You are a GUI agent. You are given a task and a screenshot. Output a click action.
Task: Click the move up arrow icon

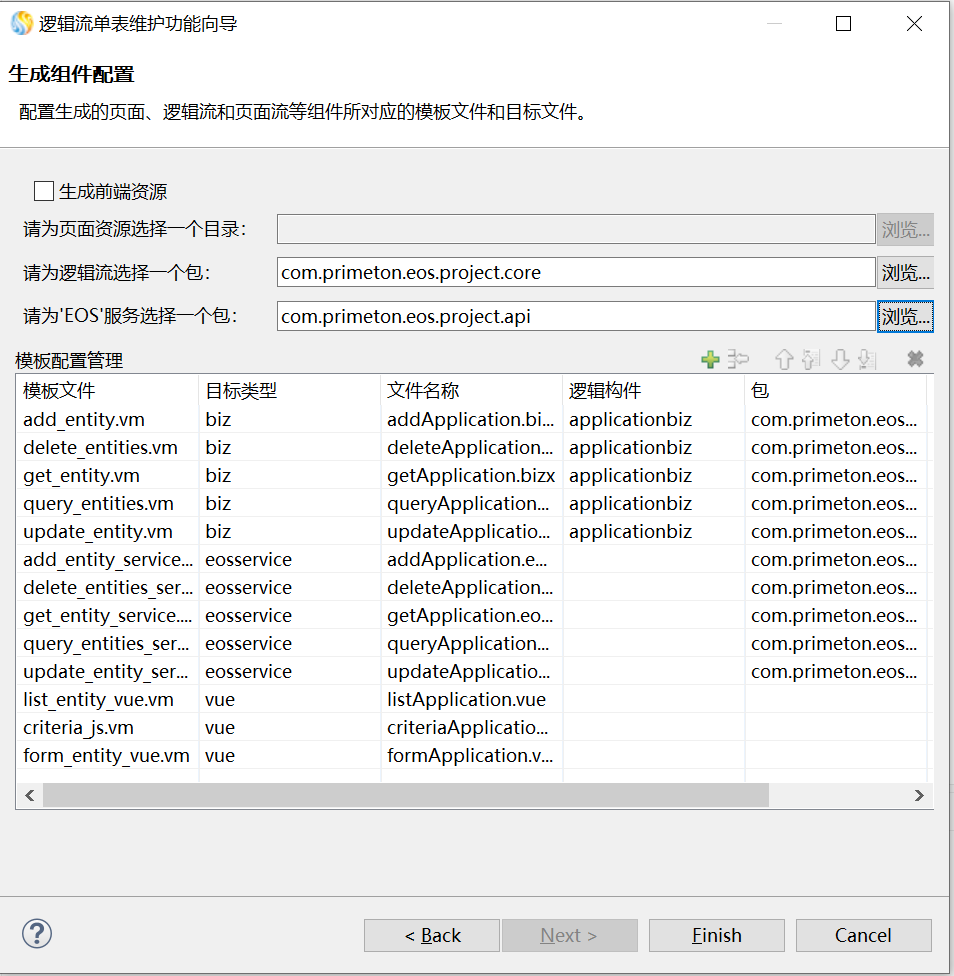pos(784,360)
